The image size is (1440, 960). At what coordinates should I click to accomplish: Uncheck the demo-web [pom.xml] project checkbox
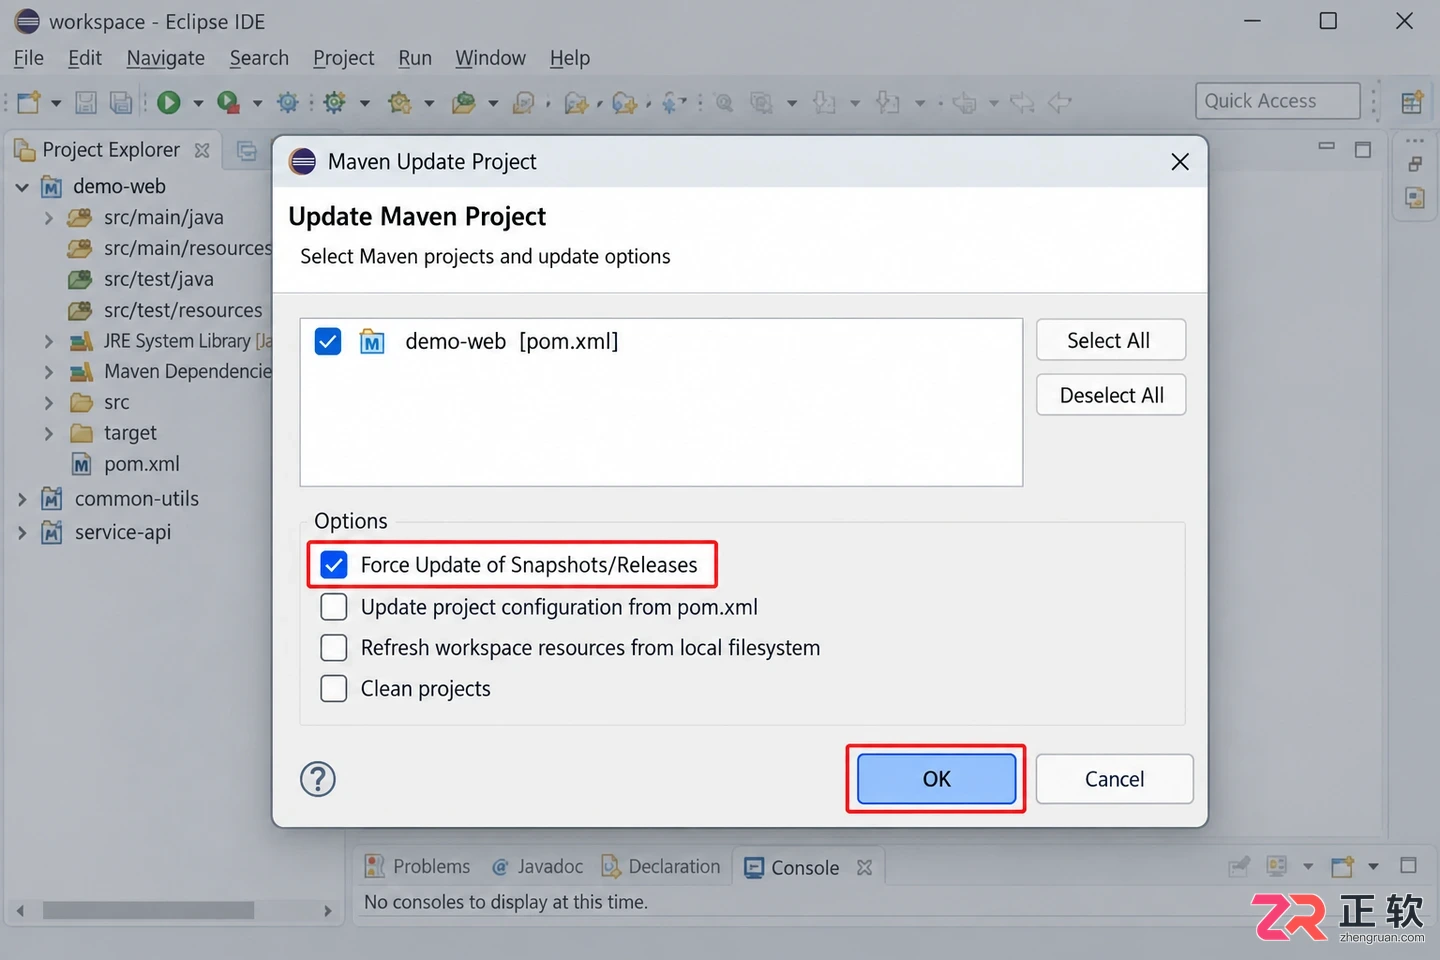pos(328,342)
